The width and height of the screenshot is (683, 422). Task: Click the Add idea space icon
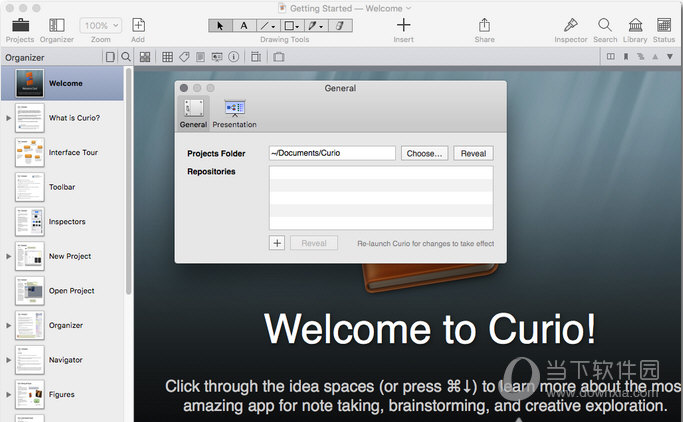click(138, 25)
